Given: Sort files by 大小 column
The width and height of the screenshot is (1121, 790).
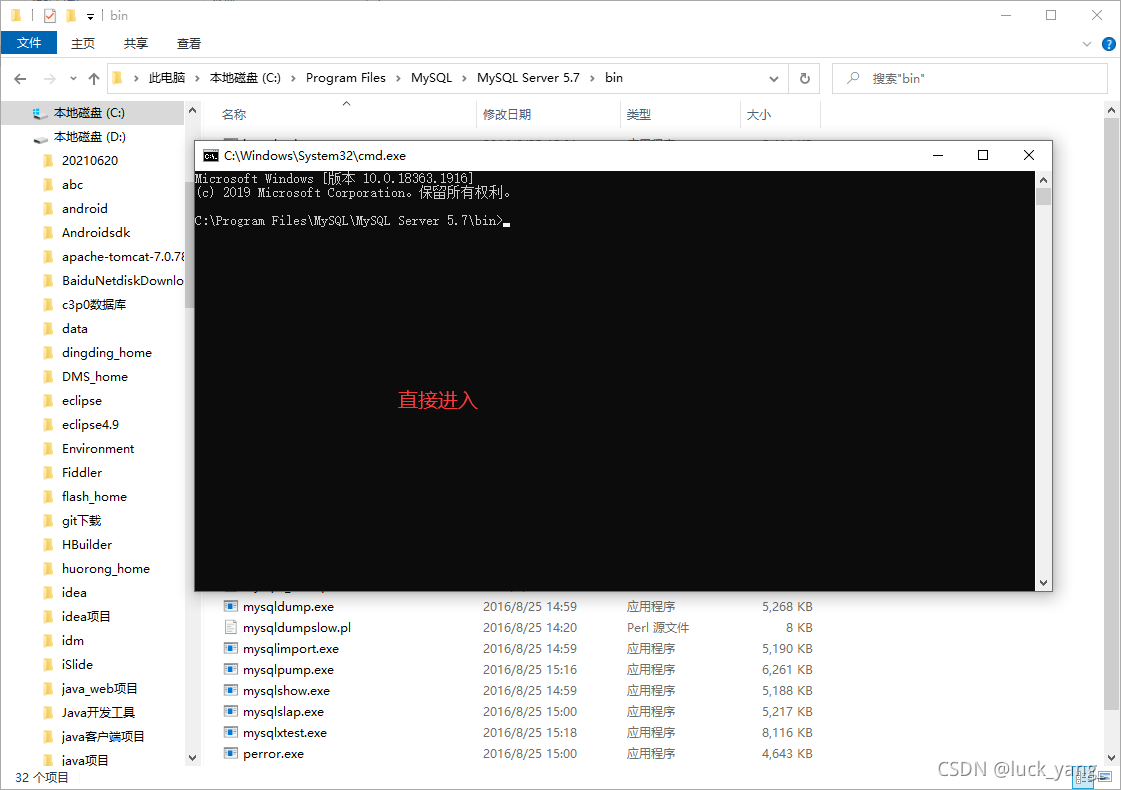Looking at the screenshot, I should 759,114.
